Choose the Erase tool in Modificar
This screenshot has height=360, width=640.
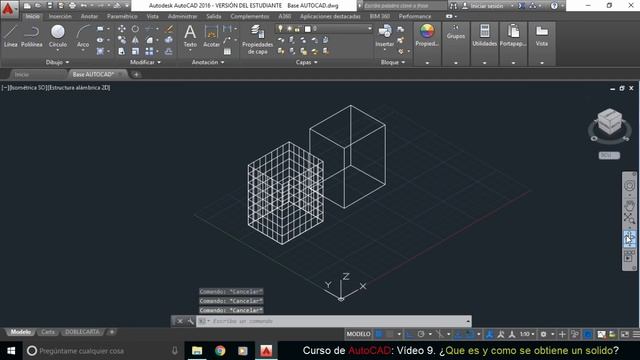tap(169, 29)
